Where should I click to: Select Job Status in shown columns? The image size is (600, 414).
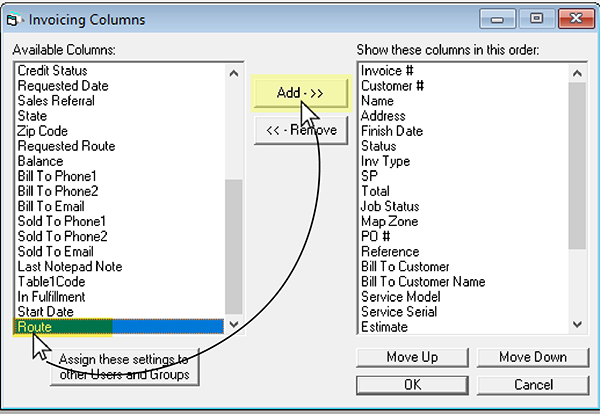coord(463,206)
